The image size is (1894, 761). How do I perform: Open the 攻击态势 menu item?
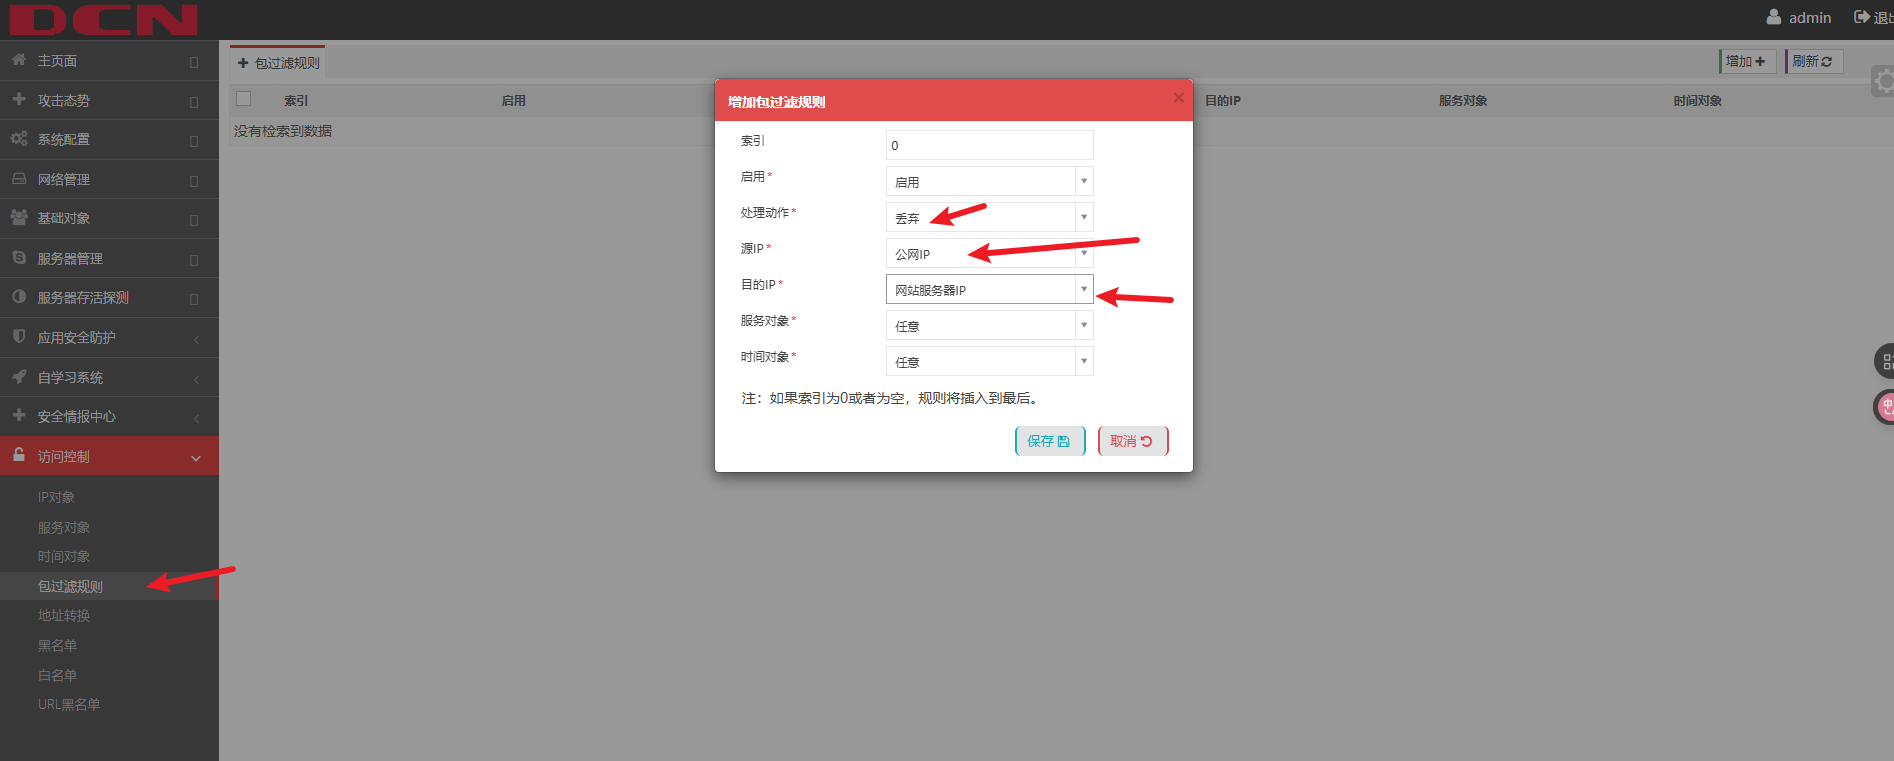[x=109, y=100]
